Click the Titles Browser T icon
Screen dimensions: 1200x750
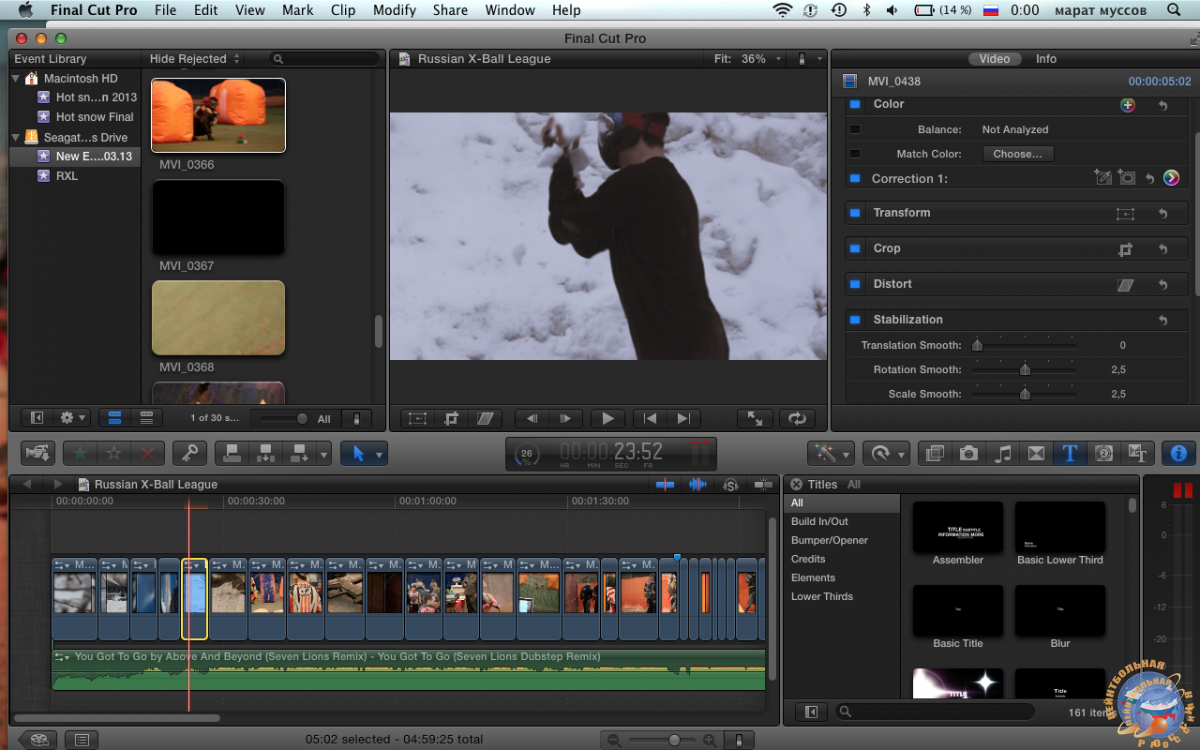(x=1069, y=453)
